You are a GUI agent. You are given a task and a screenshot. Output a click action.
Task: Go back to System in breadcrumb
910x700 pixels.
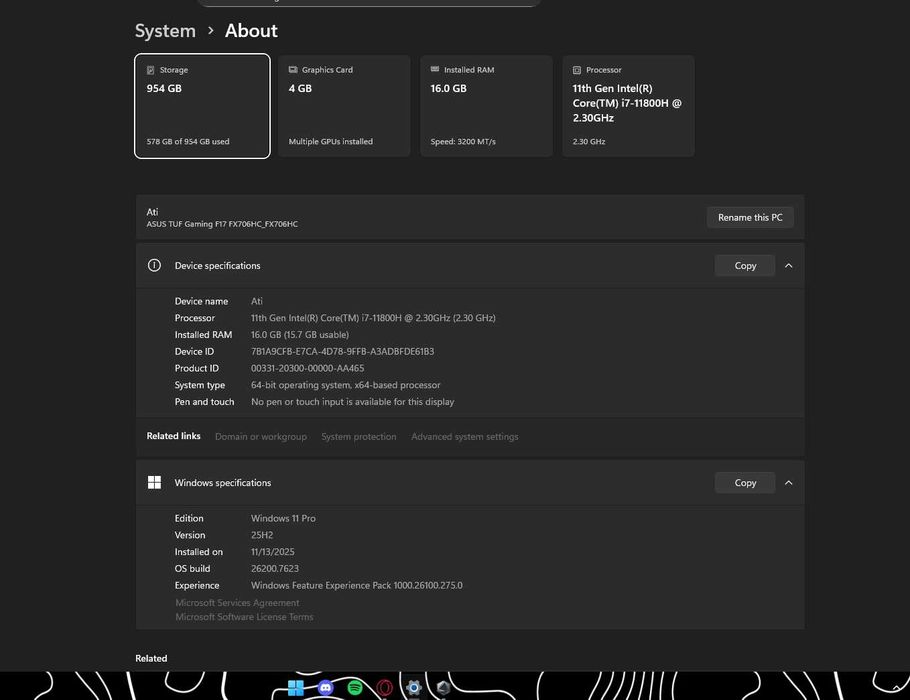[165, 31]
